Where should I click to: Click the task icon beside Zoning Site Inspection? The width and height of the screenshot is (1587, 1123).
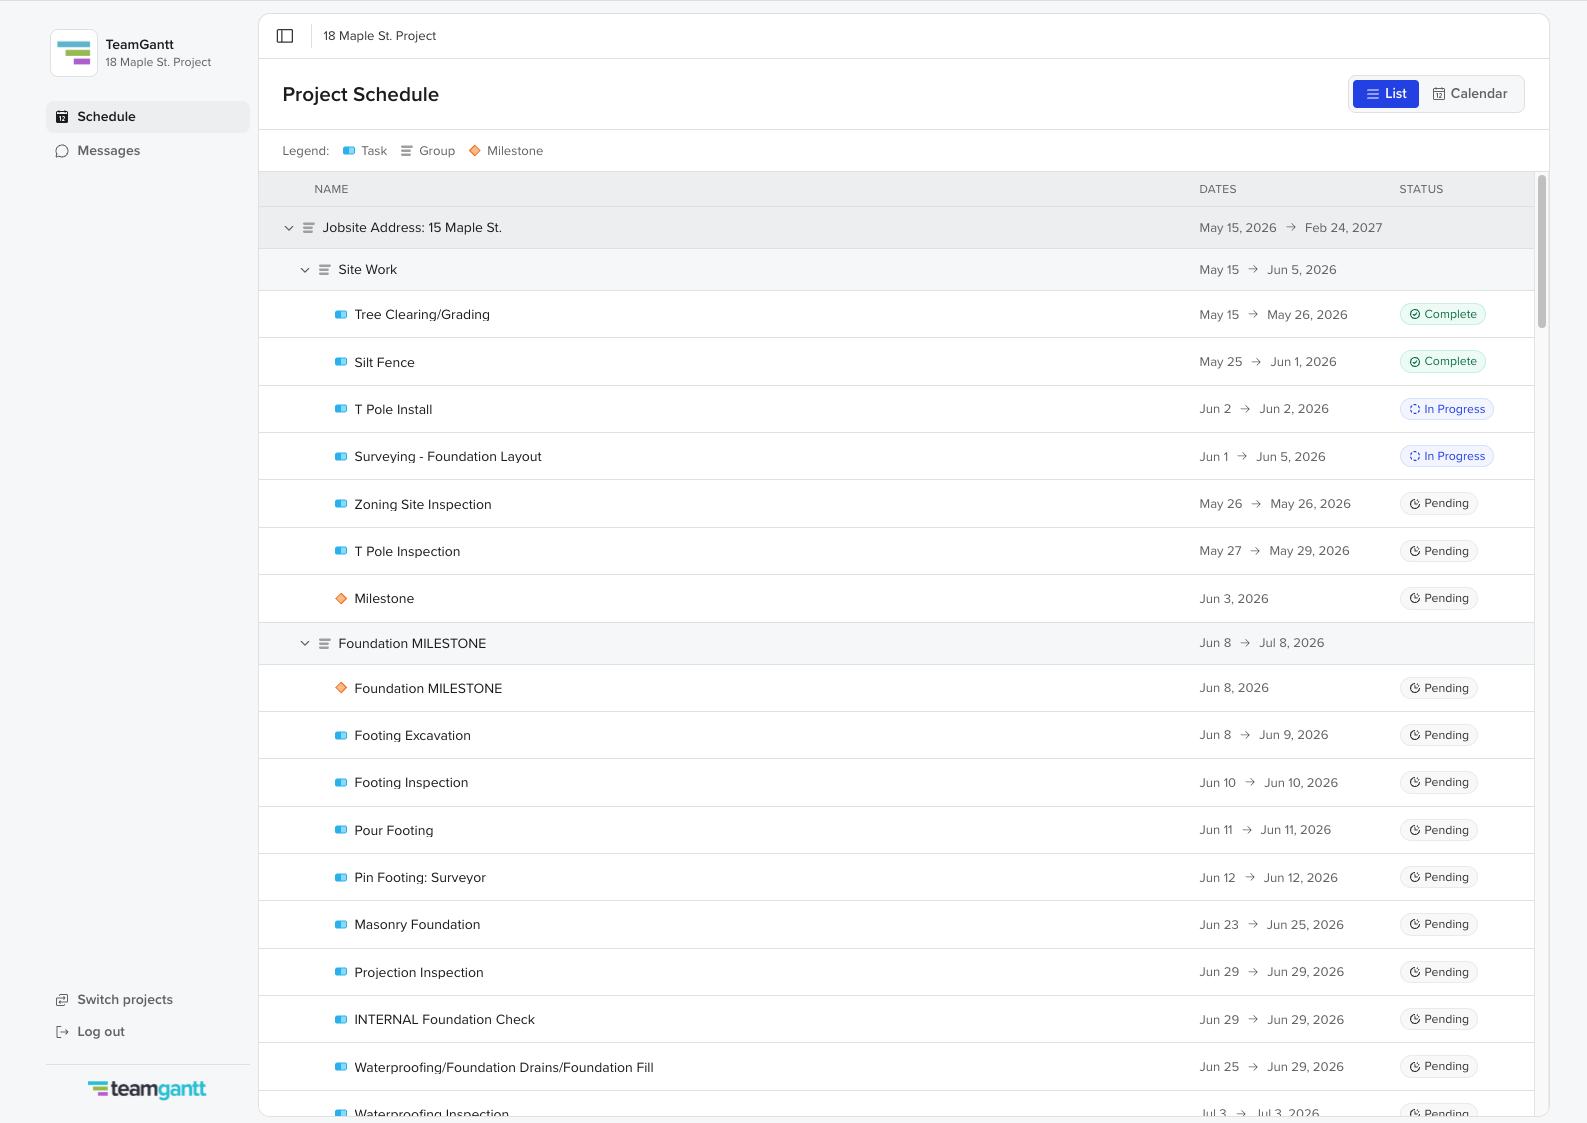[x=341, y=504]
